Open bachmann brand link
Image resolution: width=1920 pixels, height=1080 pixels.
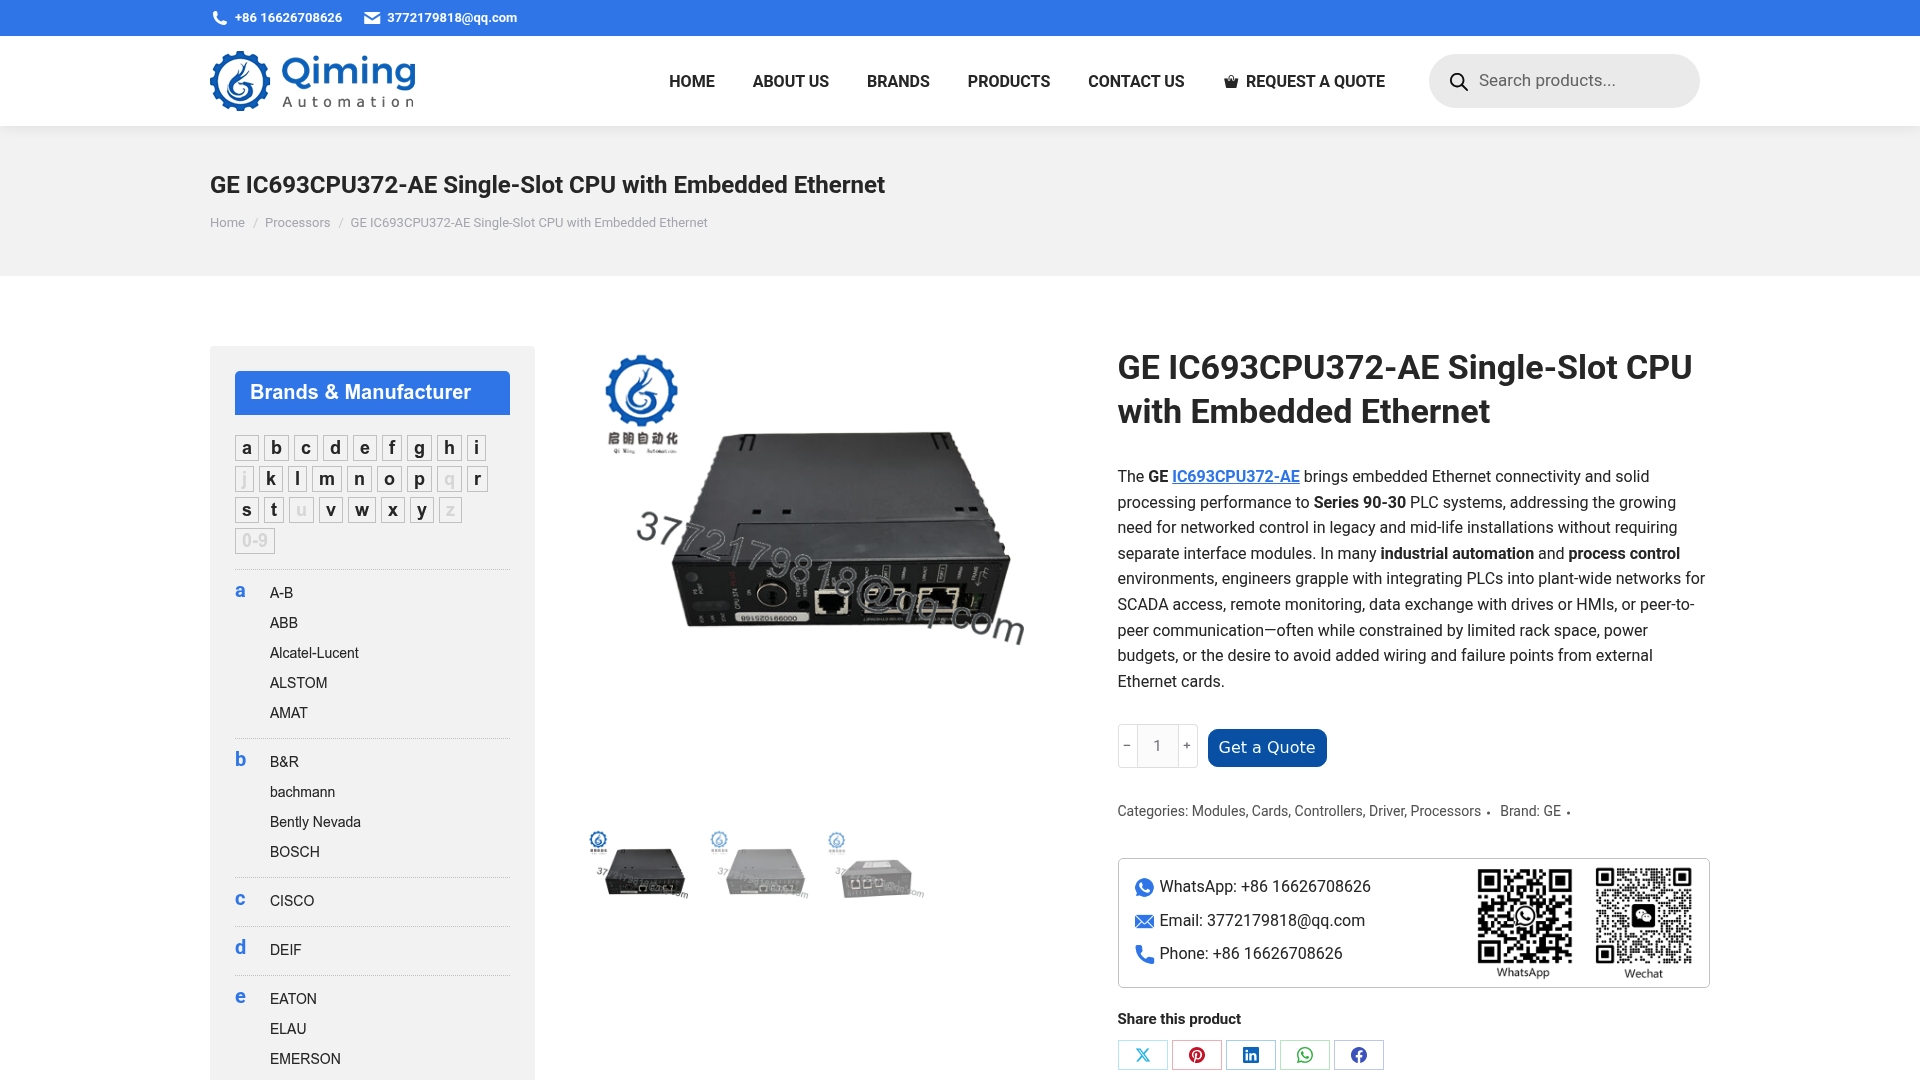302,792
